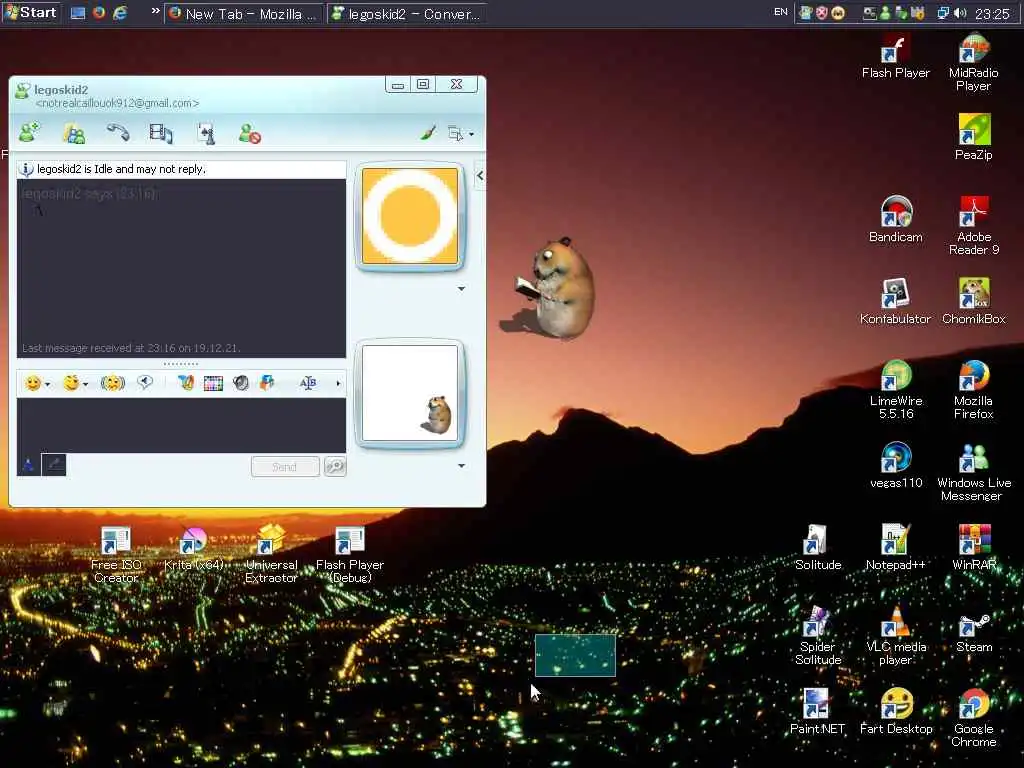
Task: Click the search button next to Send
Action: click(335, 466)
